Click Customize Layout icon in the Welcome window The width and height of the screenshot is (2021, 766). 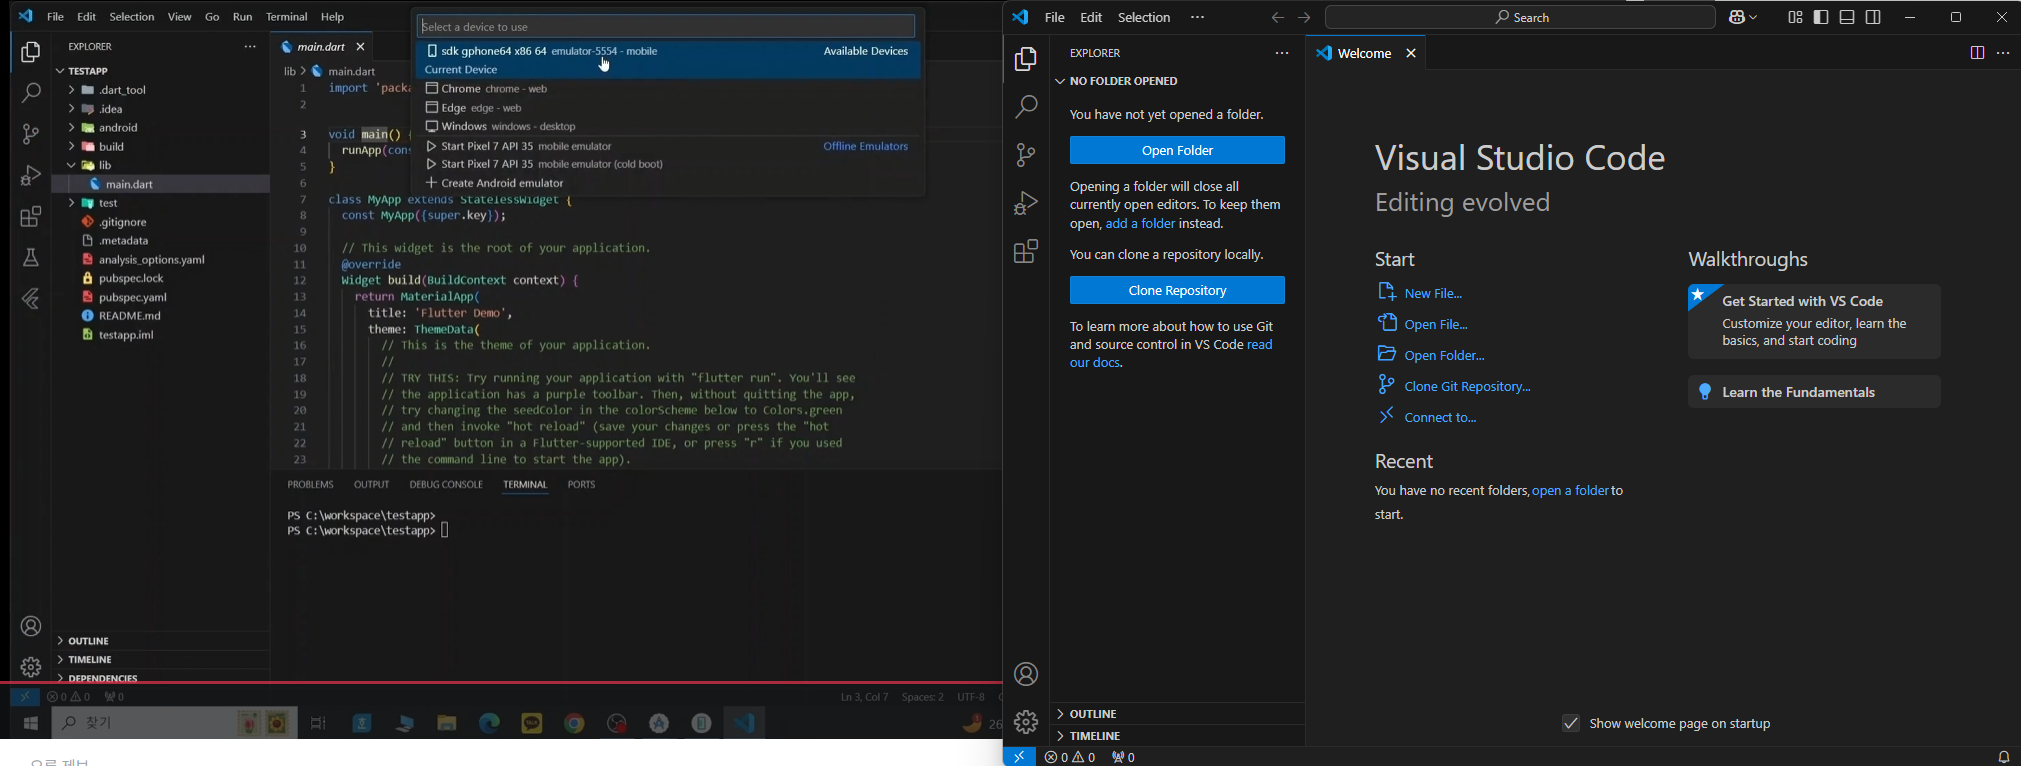pyautogui.click(x=1795, y=18)
